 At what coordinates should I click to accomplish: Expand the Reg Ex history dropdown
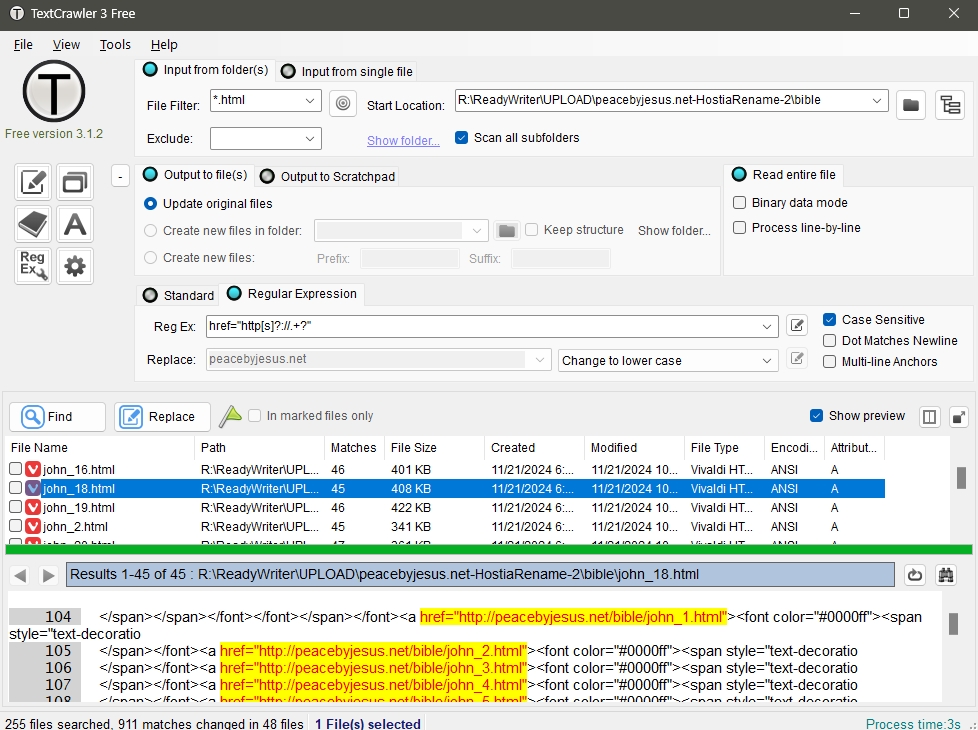(x=767, y=326)
